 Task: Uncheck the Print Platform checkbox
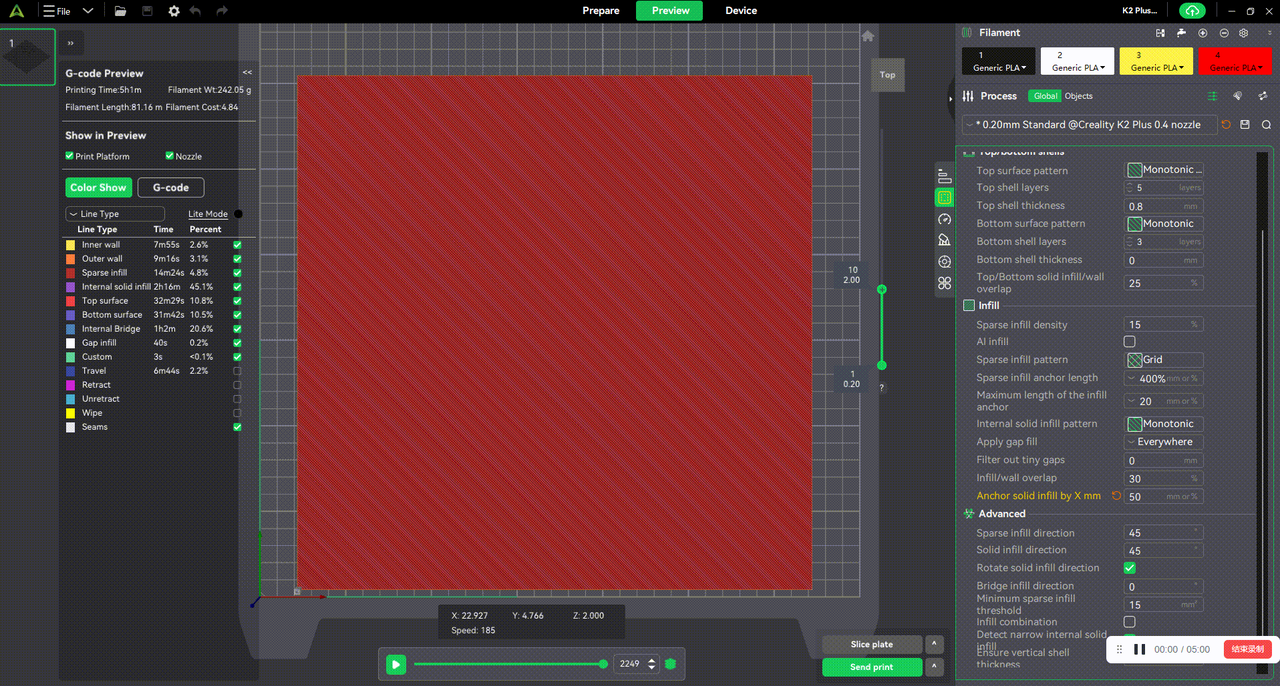(x=70, y=156)
